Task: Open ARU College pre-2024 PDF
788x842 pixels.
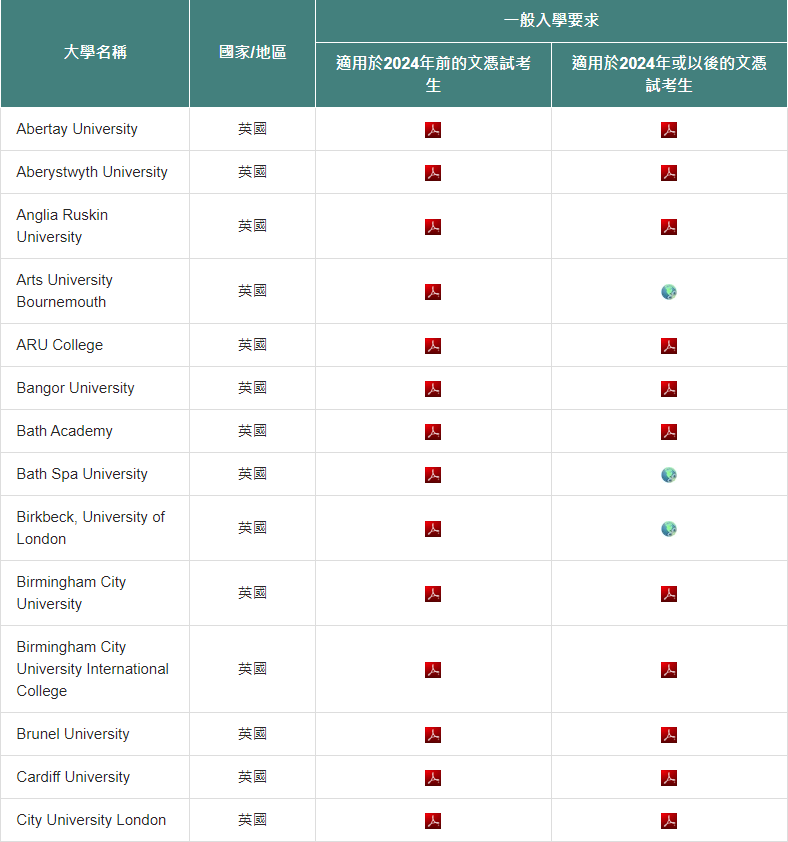Action: (433, 346)
